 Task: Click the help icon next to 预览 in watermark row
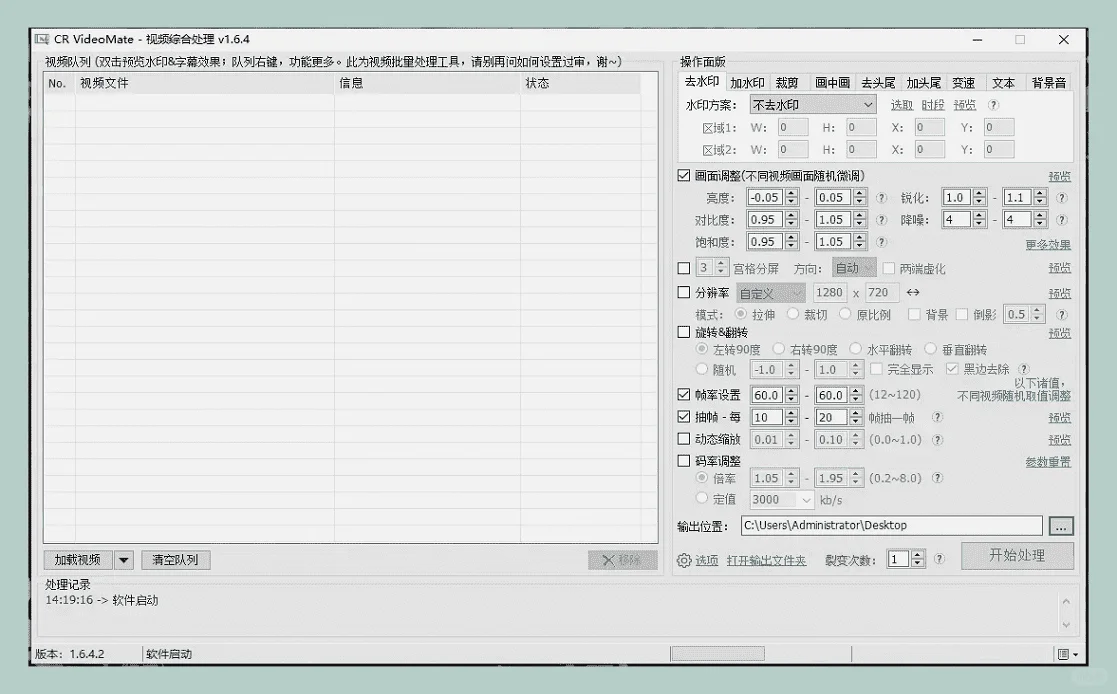(x=993, y=105)
